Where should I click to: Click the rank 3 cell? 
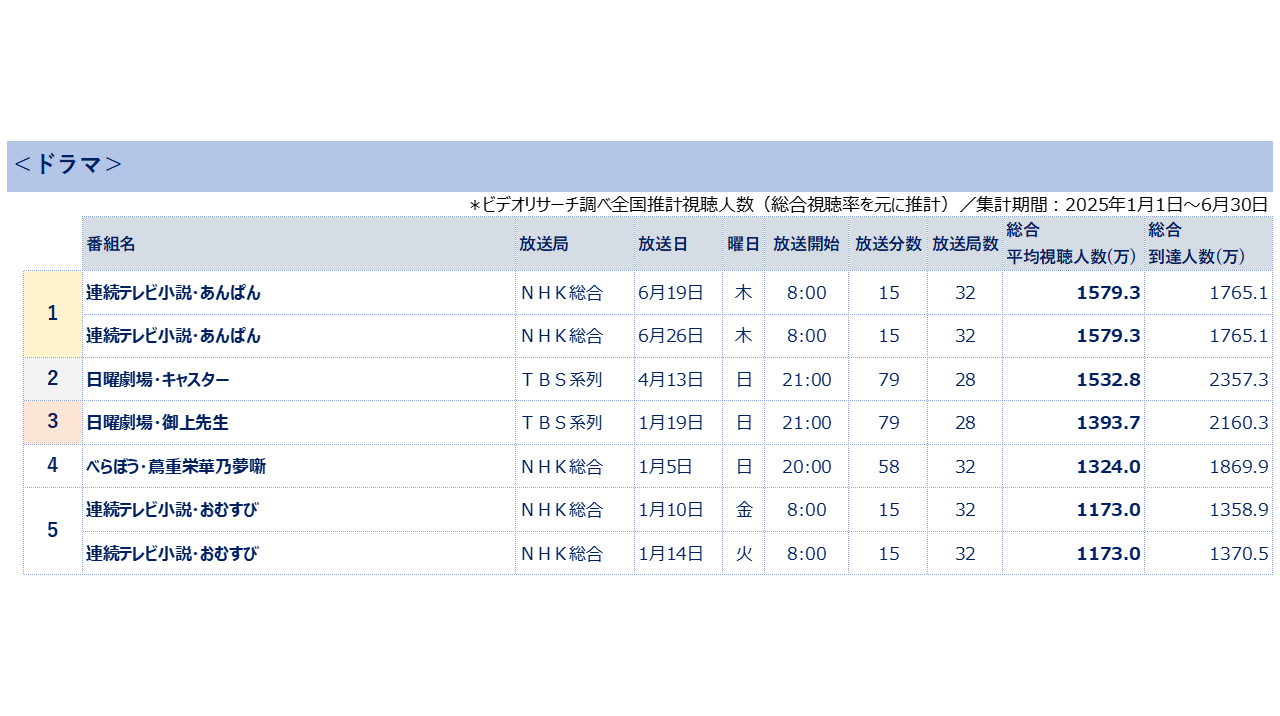pos(53,422)
